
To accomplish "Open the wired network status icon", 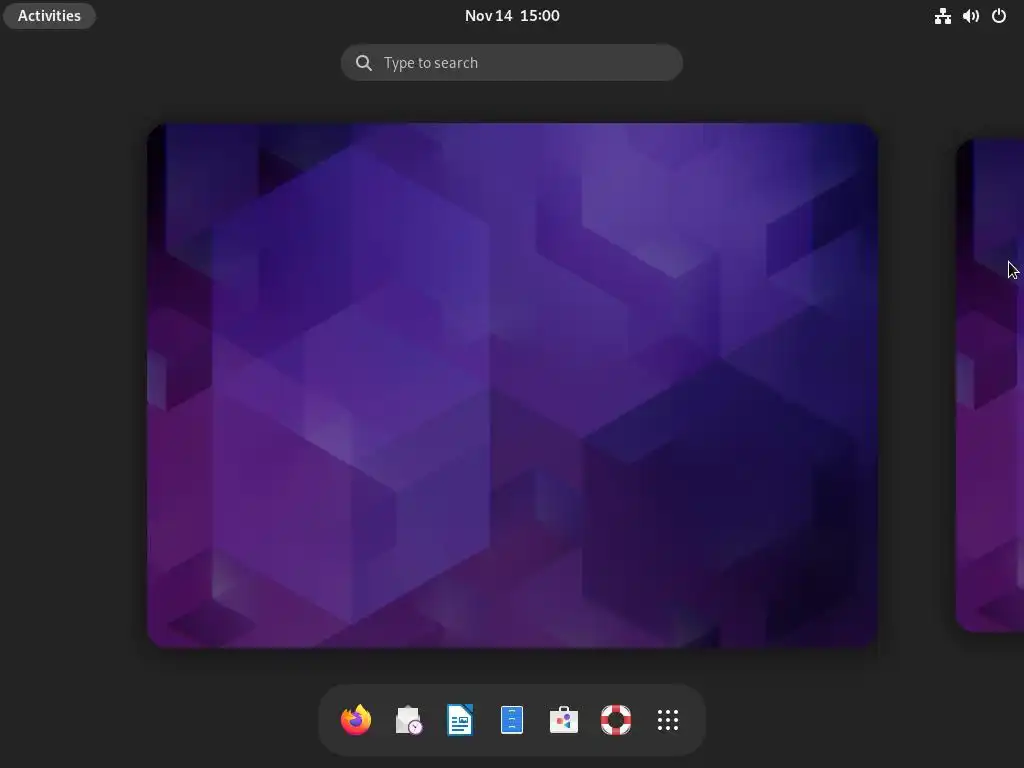I will tap(942, 16).
